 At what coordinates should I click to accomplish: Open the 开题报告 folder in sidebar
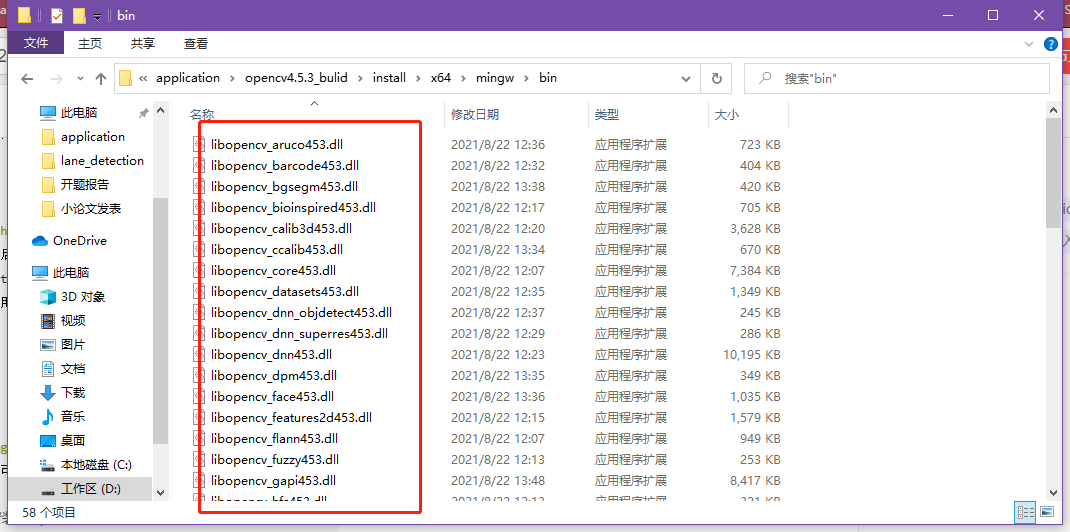(85, 184)
